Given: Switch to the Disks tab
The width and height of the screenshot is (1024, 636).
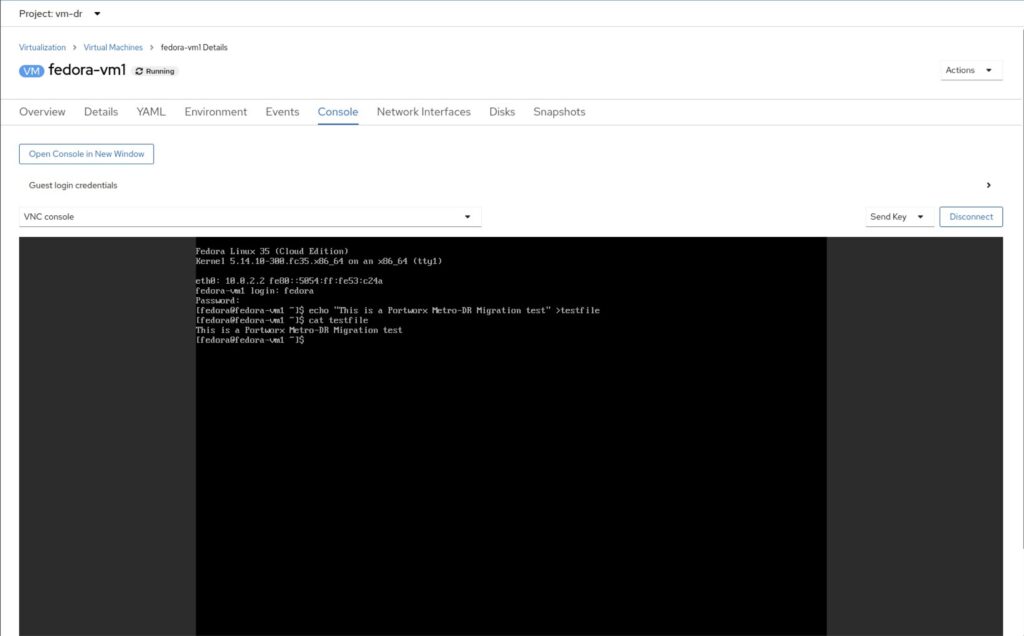Looking at the screenshot, I should 502,112.
